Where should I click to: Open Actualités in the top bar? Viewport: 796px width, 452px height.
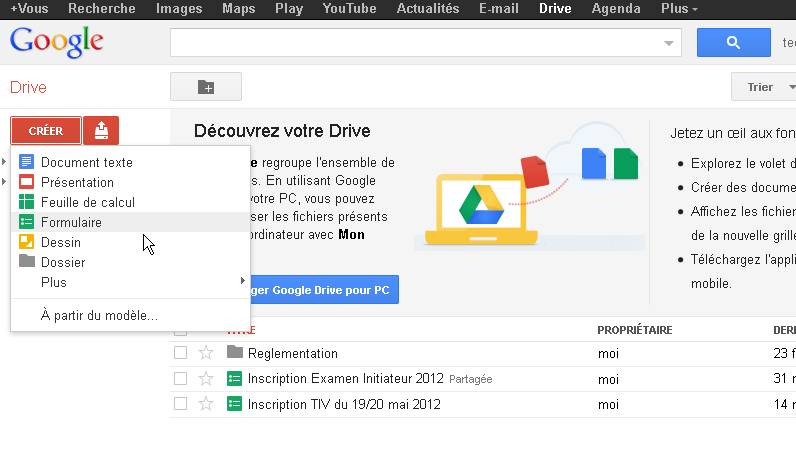(427, 9)
